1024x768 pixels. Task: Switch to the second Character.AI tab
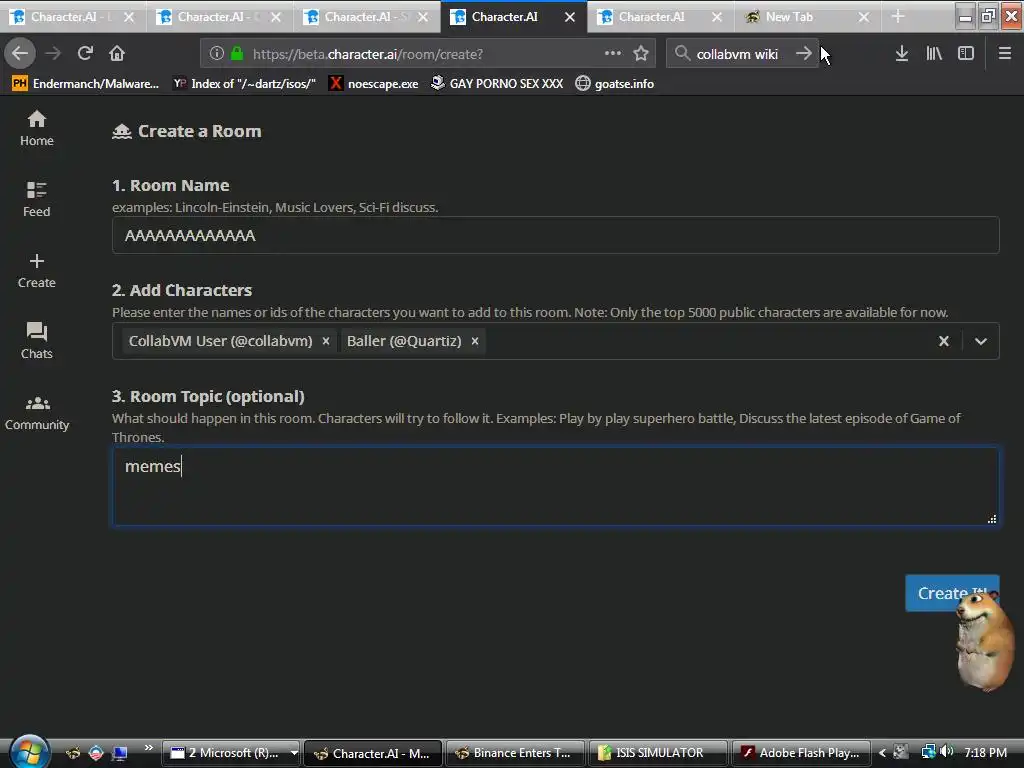[x=219, y=16]
